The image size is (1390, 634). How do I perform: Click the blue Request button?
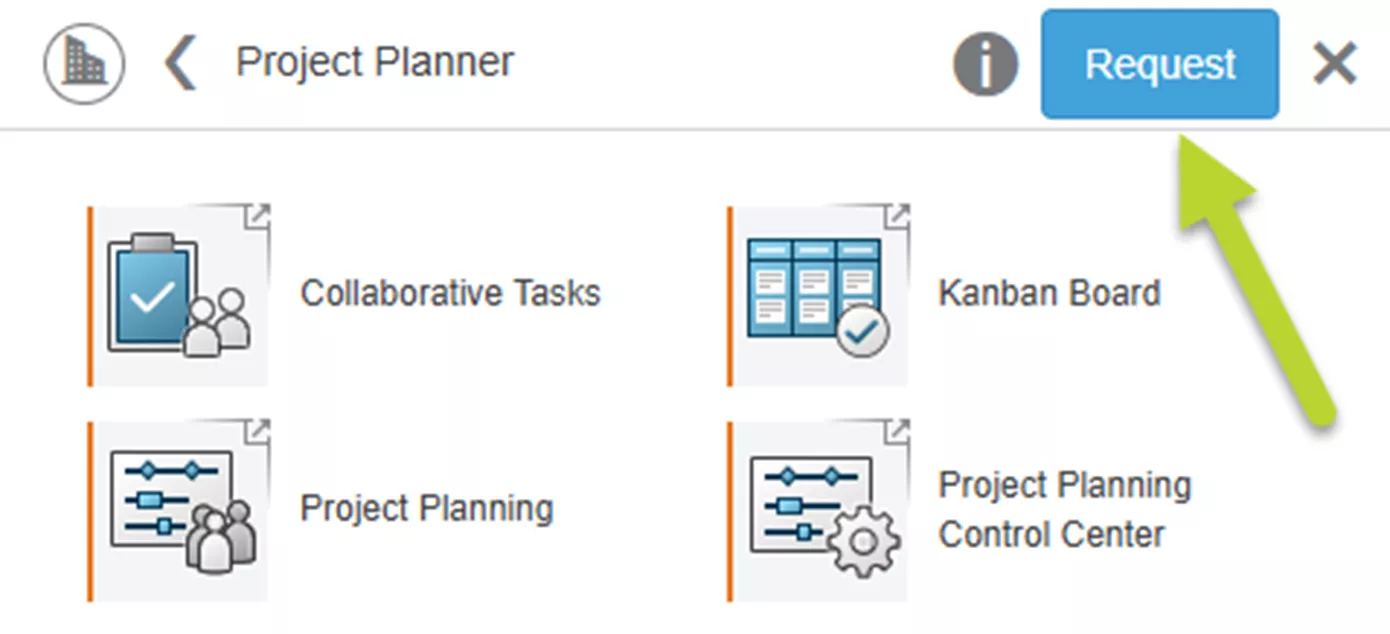click(1159, 63)
